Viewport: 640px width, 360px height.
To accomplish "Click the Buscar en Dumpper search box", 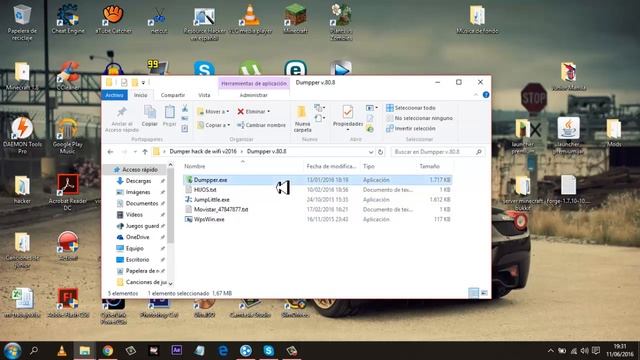I will [x=437, y=152].
